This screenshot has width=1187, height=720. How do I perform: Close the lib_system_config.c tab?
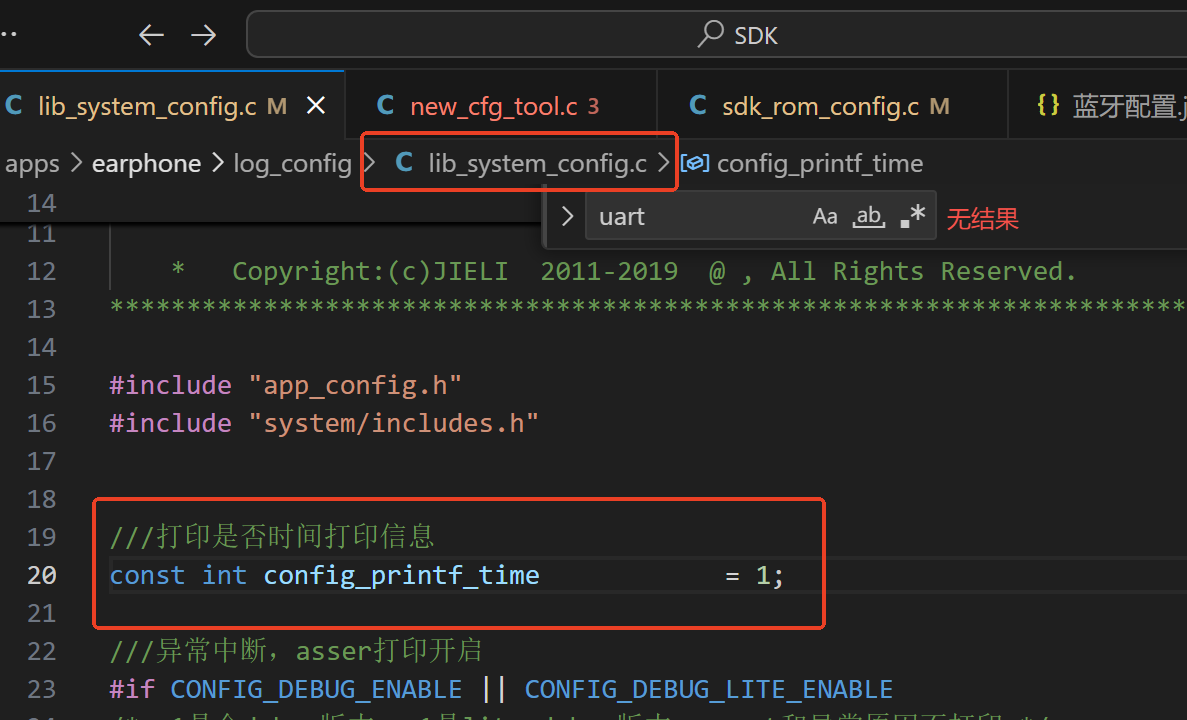tap(316, 106)
